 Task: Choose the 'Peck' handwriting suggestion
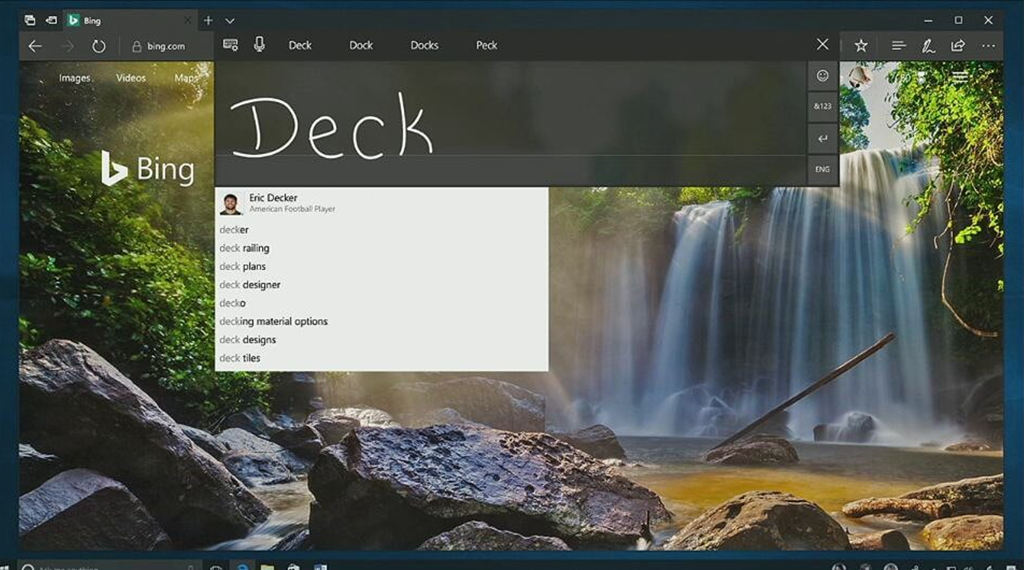487,45
